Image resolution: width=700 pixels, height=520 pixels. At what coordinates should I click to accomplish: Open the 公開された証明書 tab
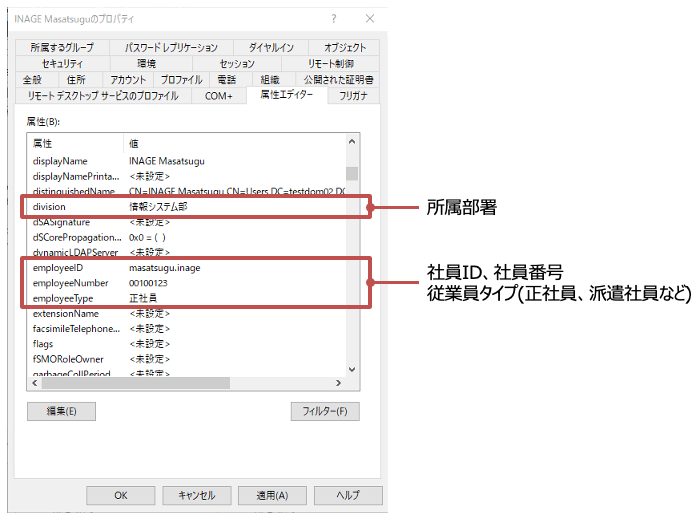(x=338, y=79)
